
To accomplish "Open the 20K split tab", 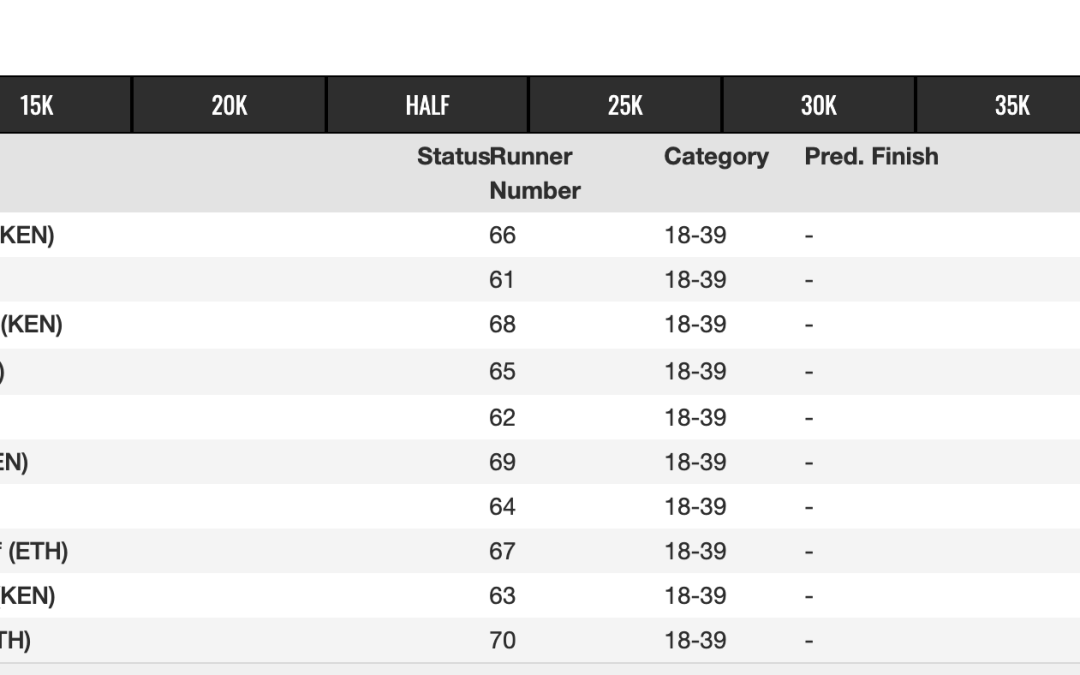I will (229, 105).
